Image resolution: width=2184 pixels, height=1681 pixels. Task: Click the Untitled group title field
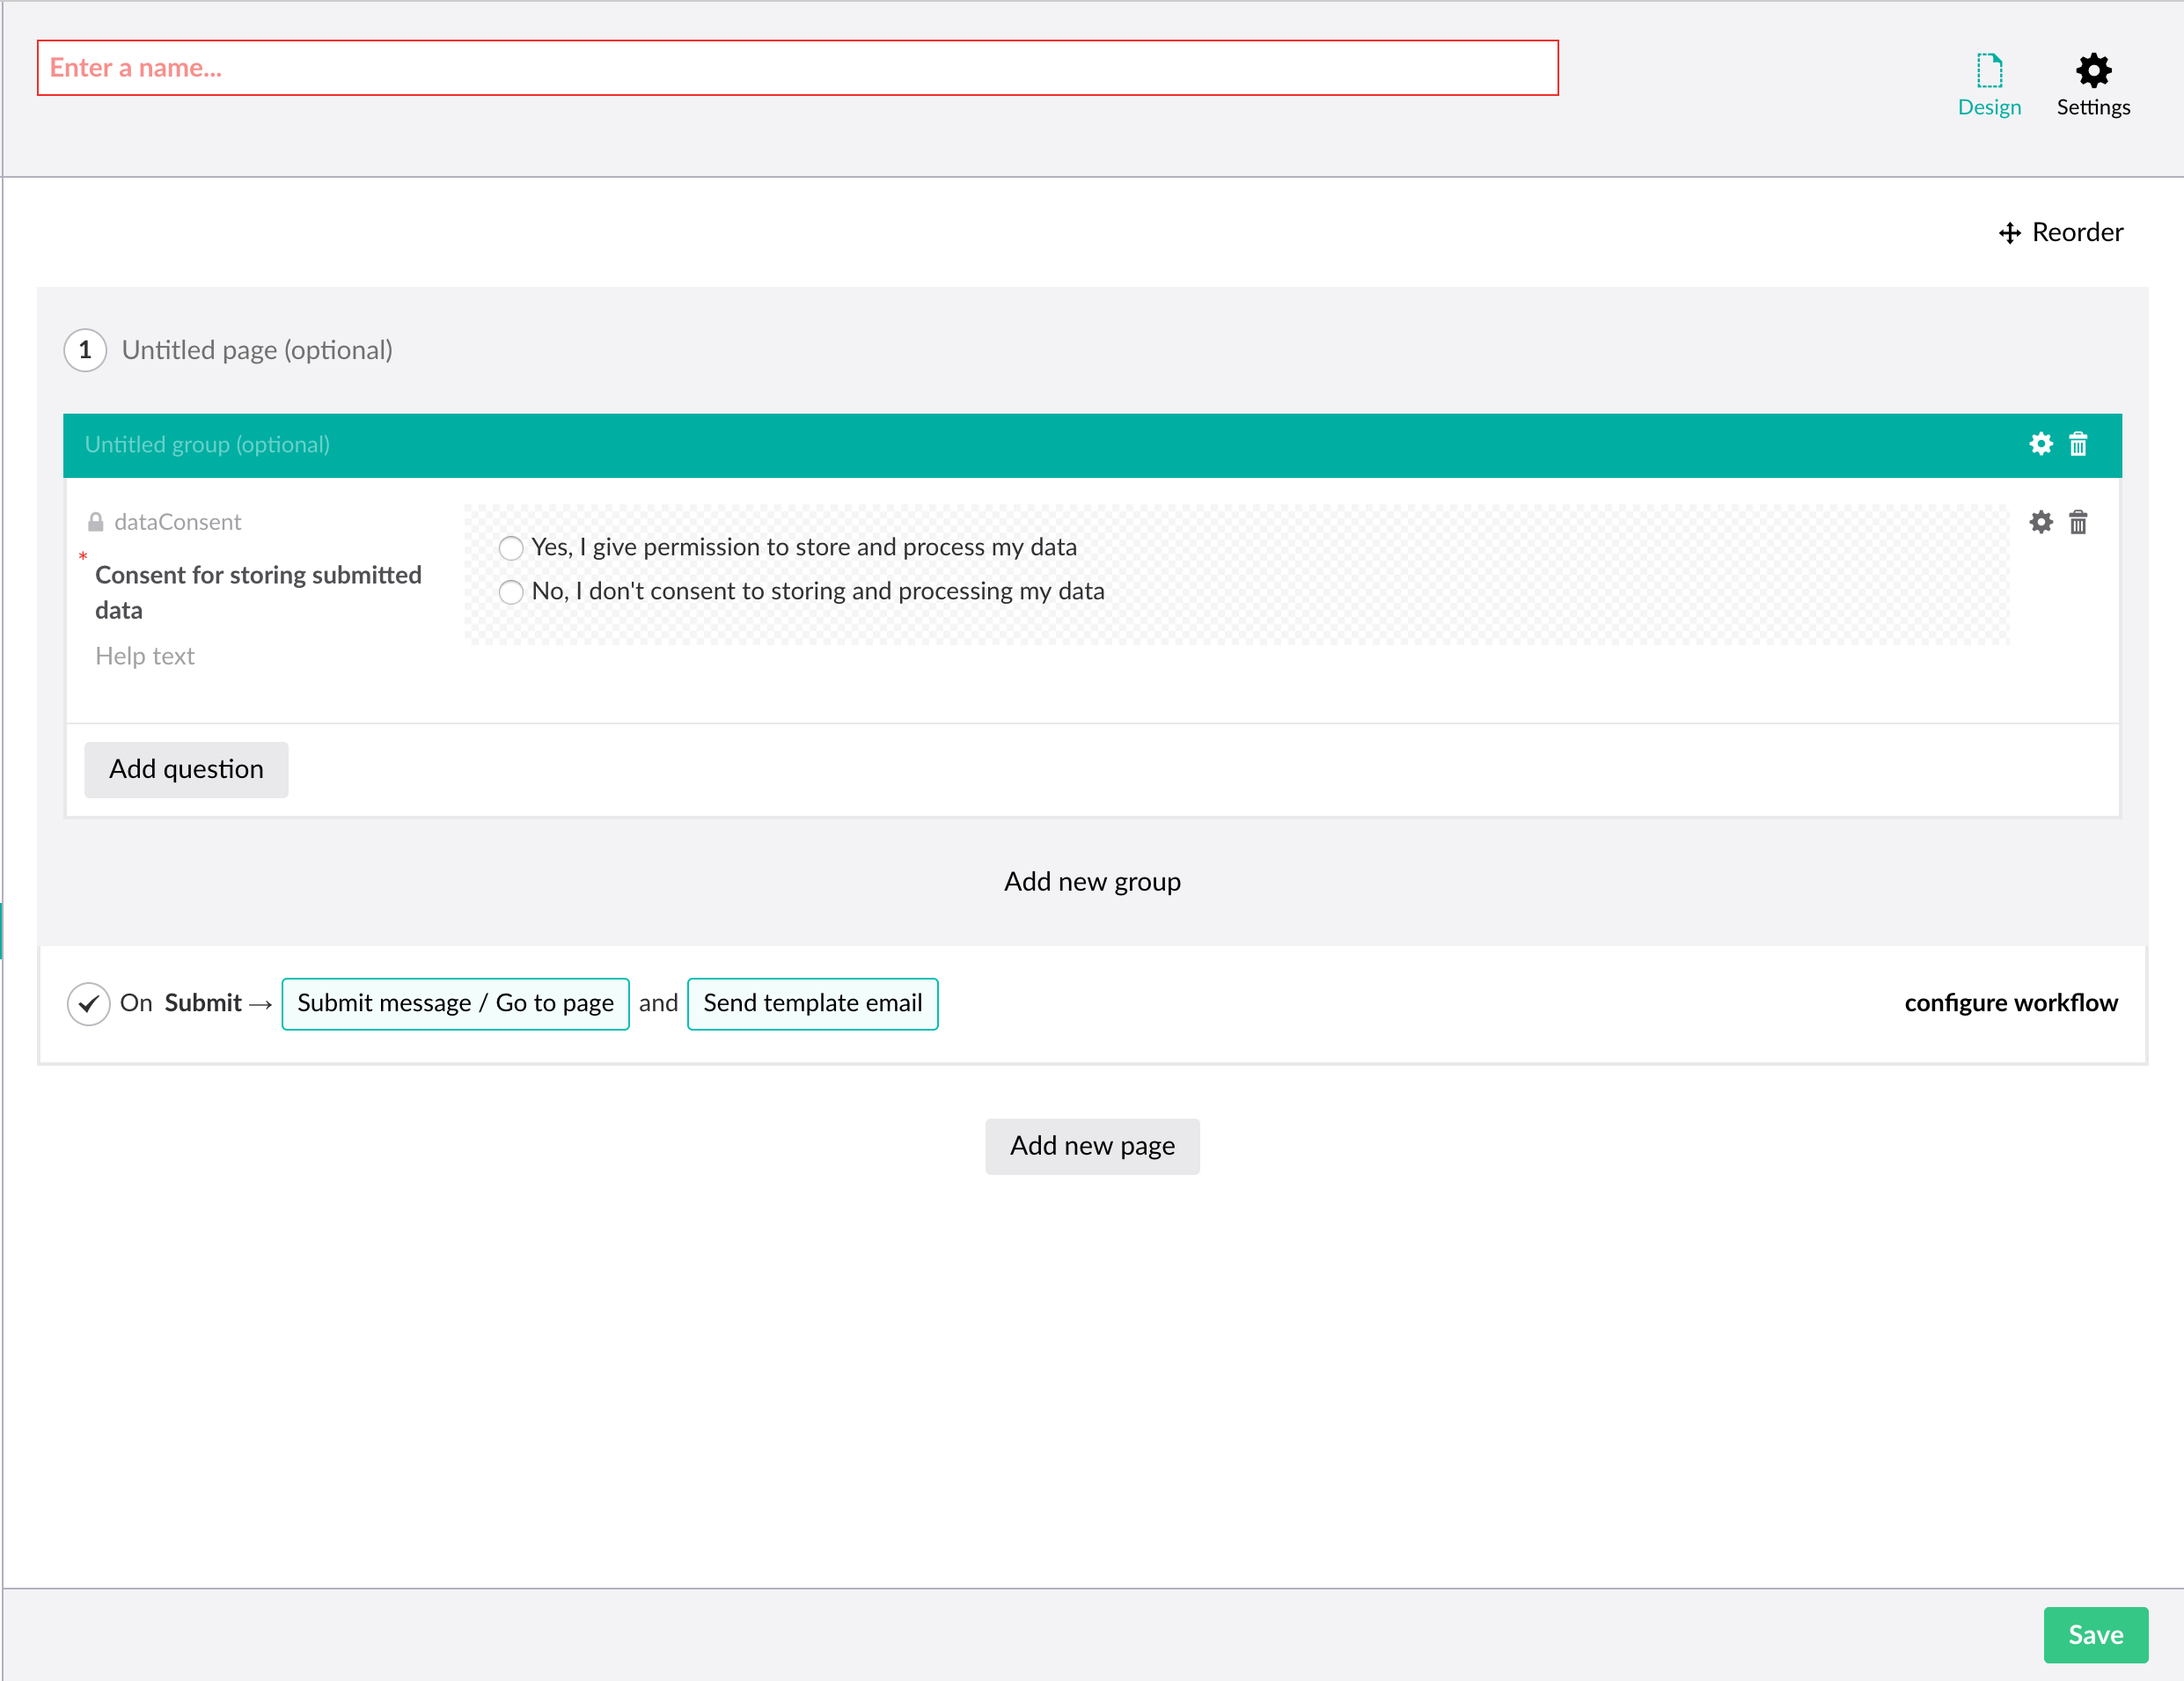(x=207, y=445)
